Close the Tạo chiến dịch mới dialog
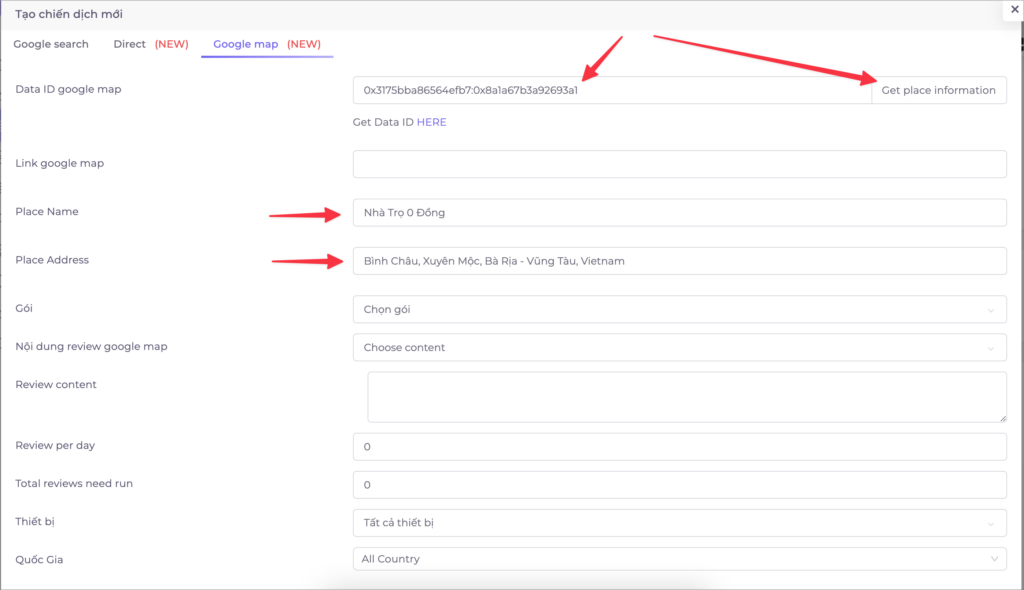This screenshot has height=590, width=1024. pyautogui.click(x=1014, y=10)
